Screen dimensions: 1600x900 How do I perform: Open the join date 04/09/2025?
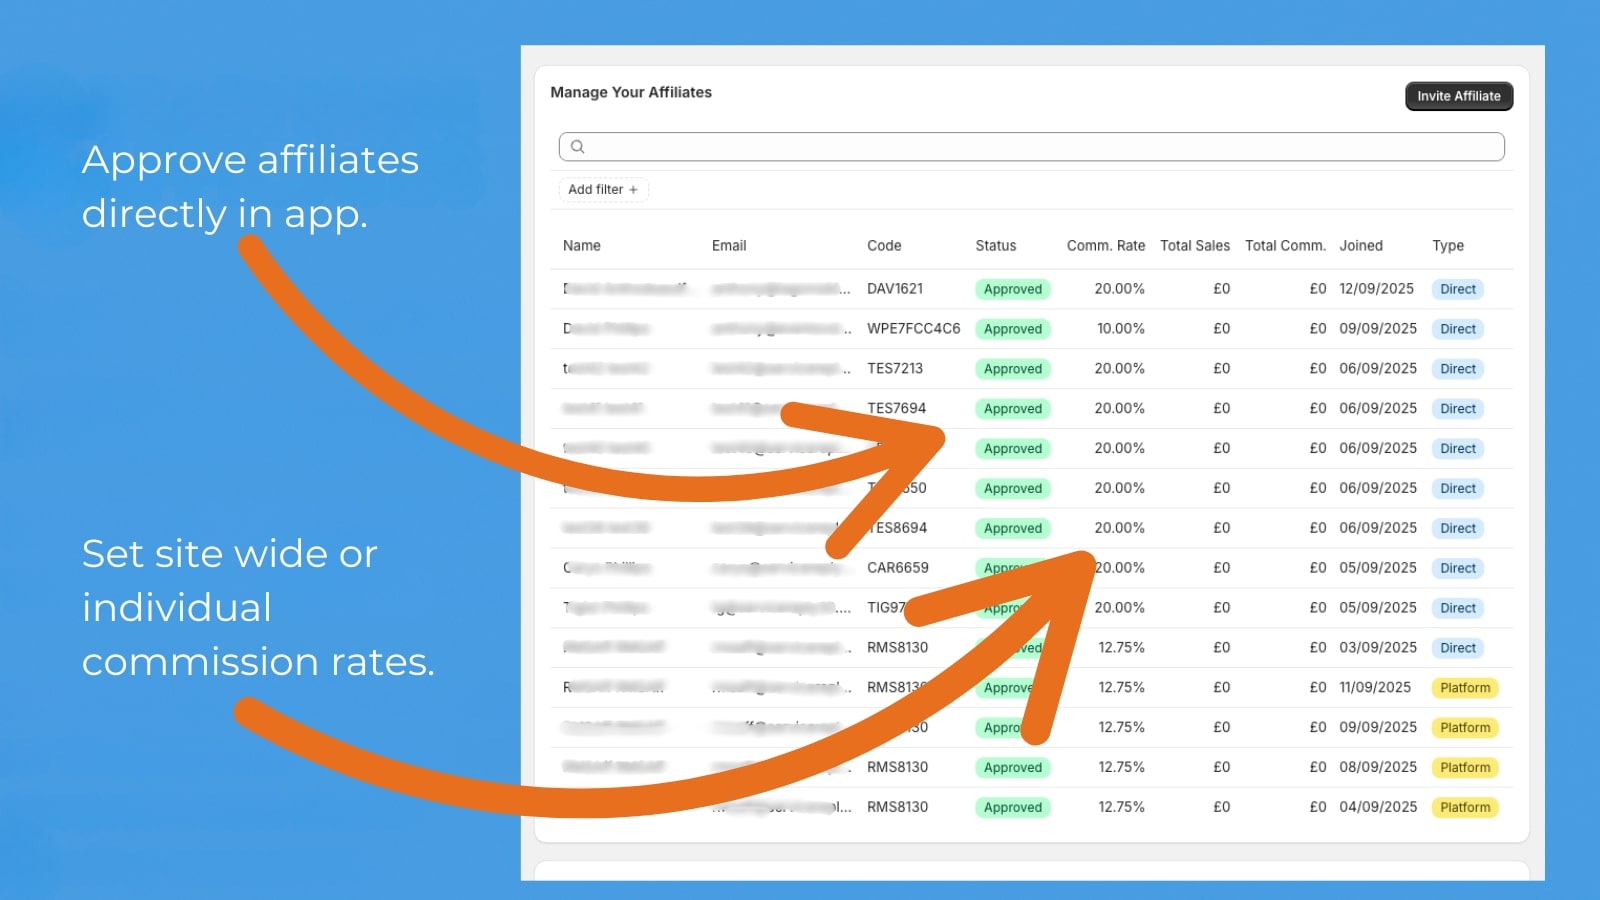coord(1378,808)
